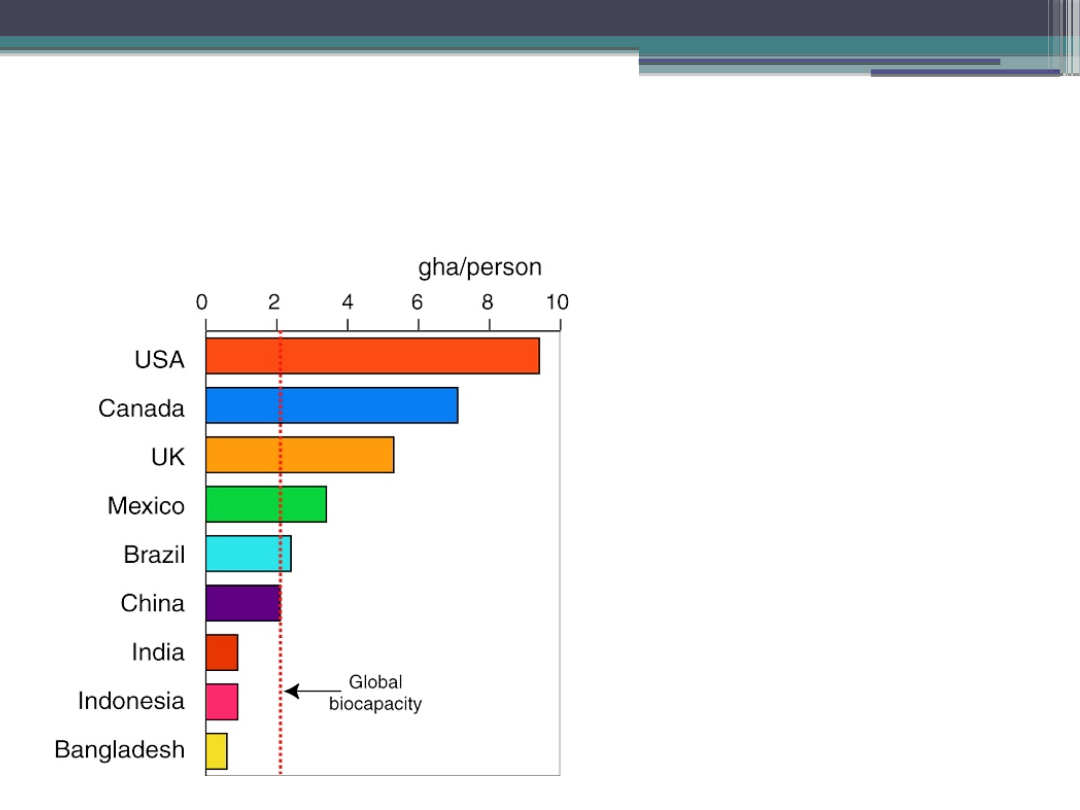This screenshot has width=1080, height=810.
Task: Select the pink Indonesia bar
Action: (x=222, y=701)
